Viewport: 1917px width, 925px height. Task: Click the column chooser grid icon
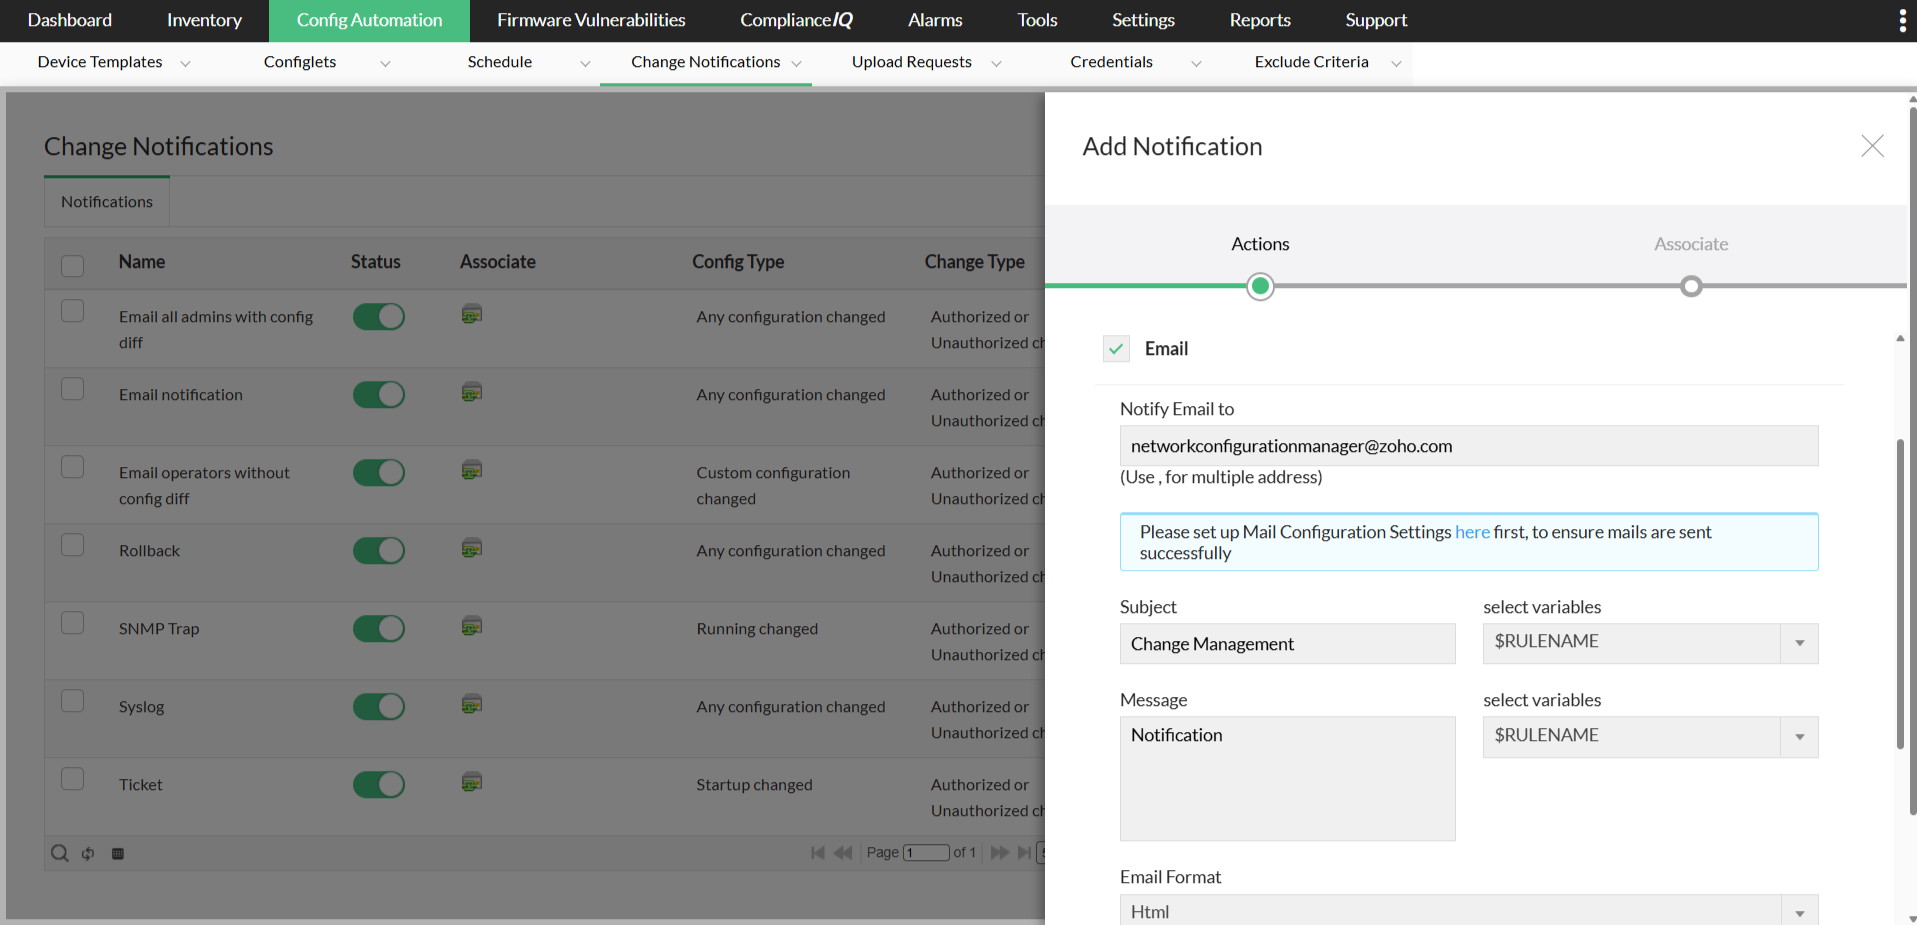[118, 853]
